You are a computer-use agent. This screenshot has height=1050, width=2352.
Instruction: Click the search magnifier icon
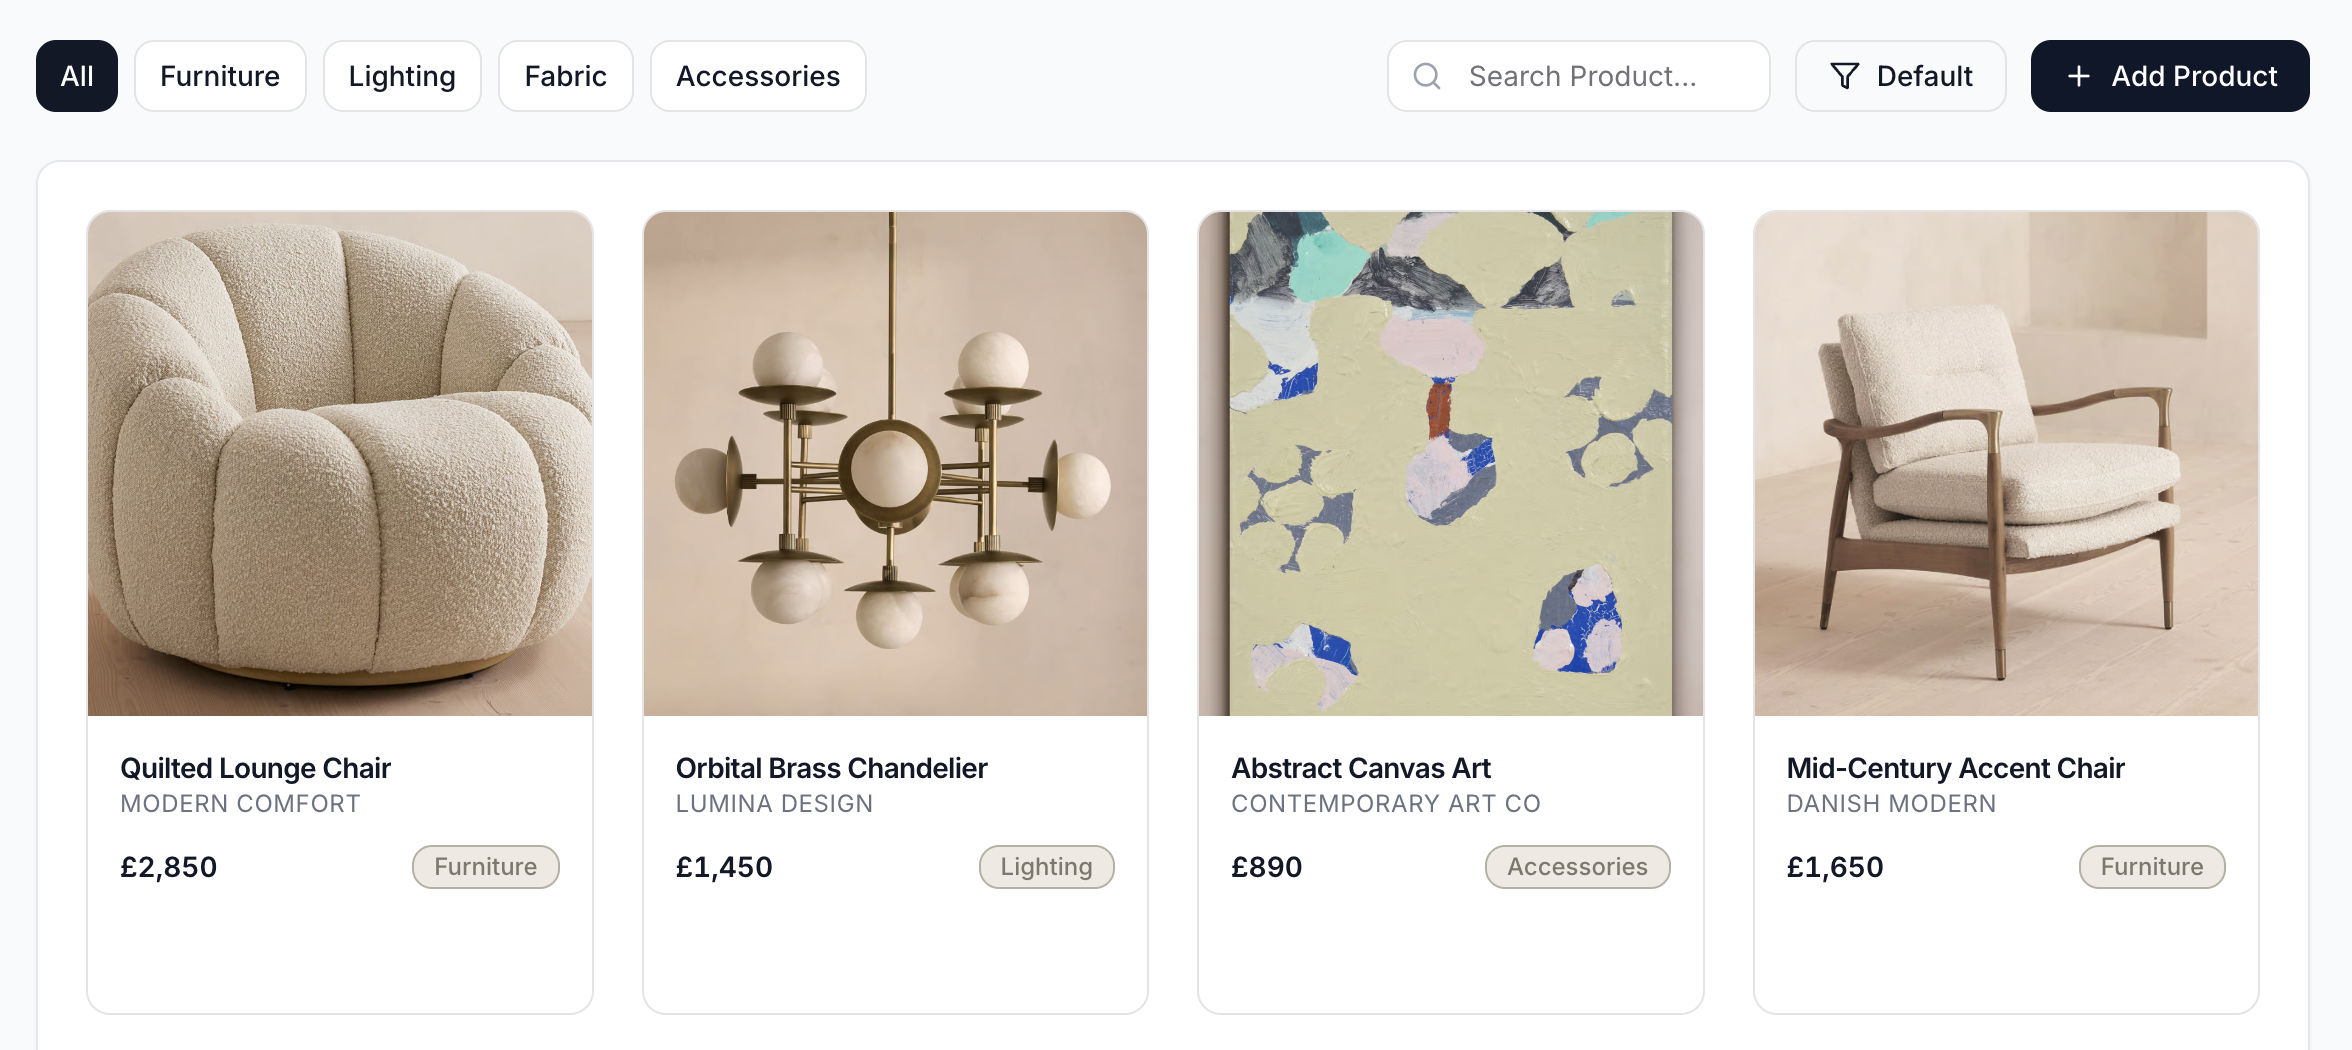[x=1426, y=75]
